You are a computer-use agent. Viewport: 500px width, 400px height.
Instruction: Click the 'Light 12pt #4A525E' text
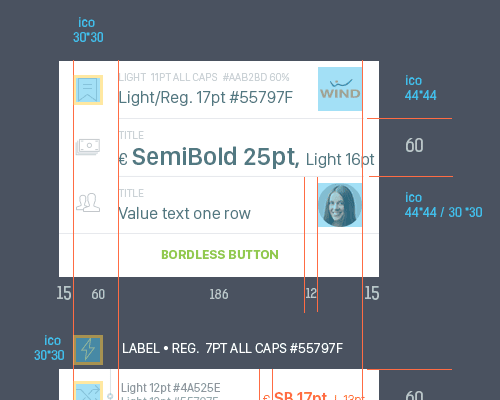[x=171, y=388]
